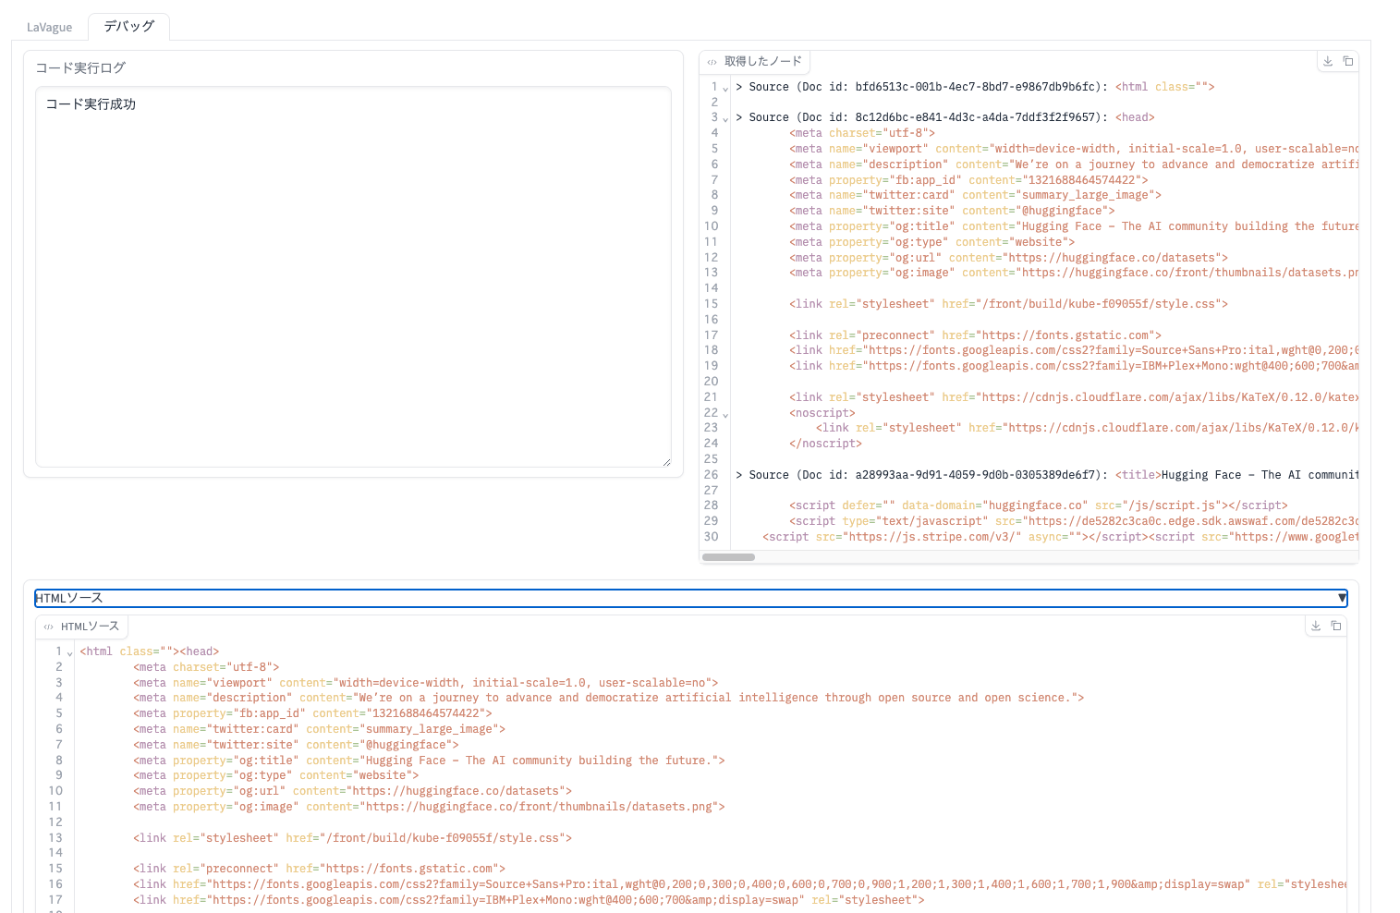This screenshot has width=1400, height=913.
Task: Copy the 取得したノード code to clipboard
Action: (1347, 61)
